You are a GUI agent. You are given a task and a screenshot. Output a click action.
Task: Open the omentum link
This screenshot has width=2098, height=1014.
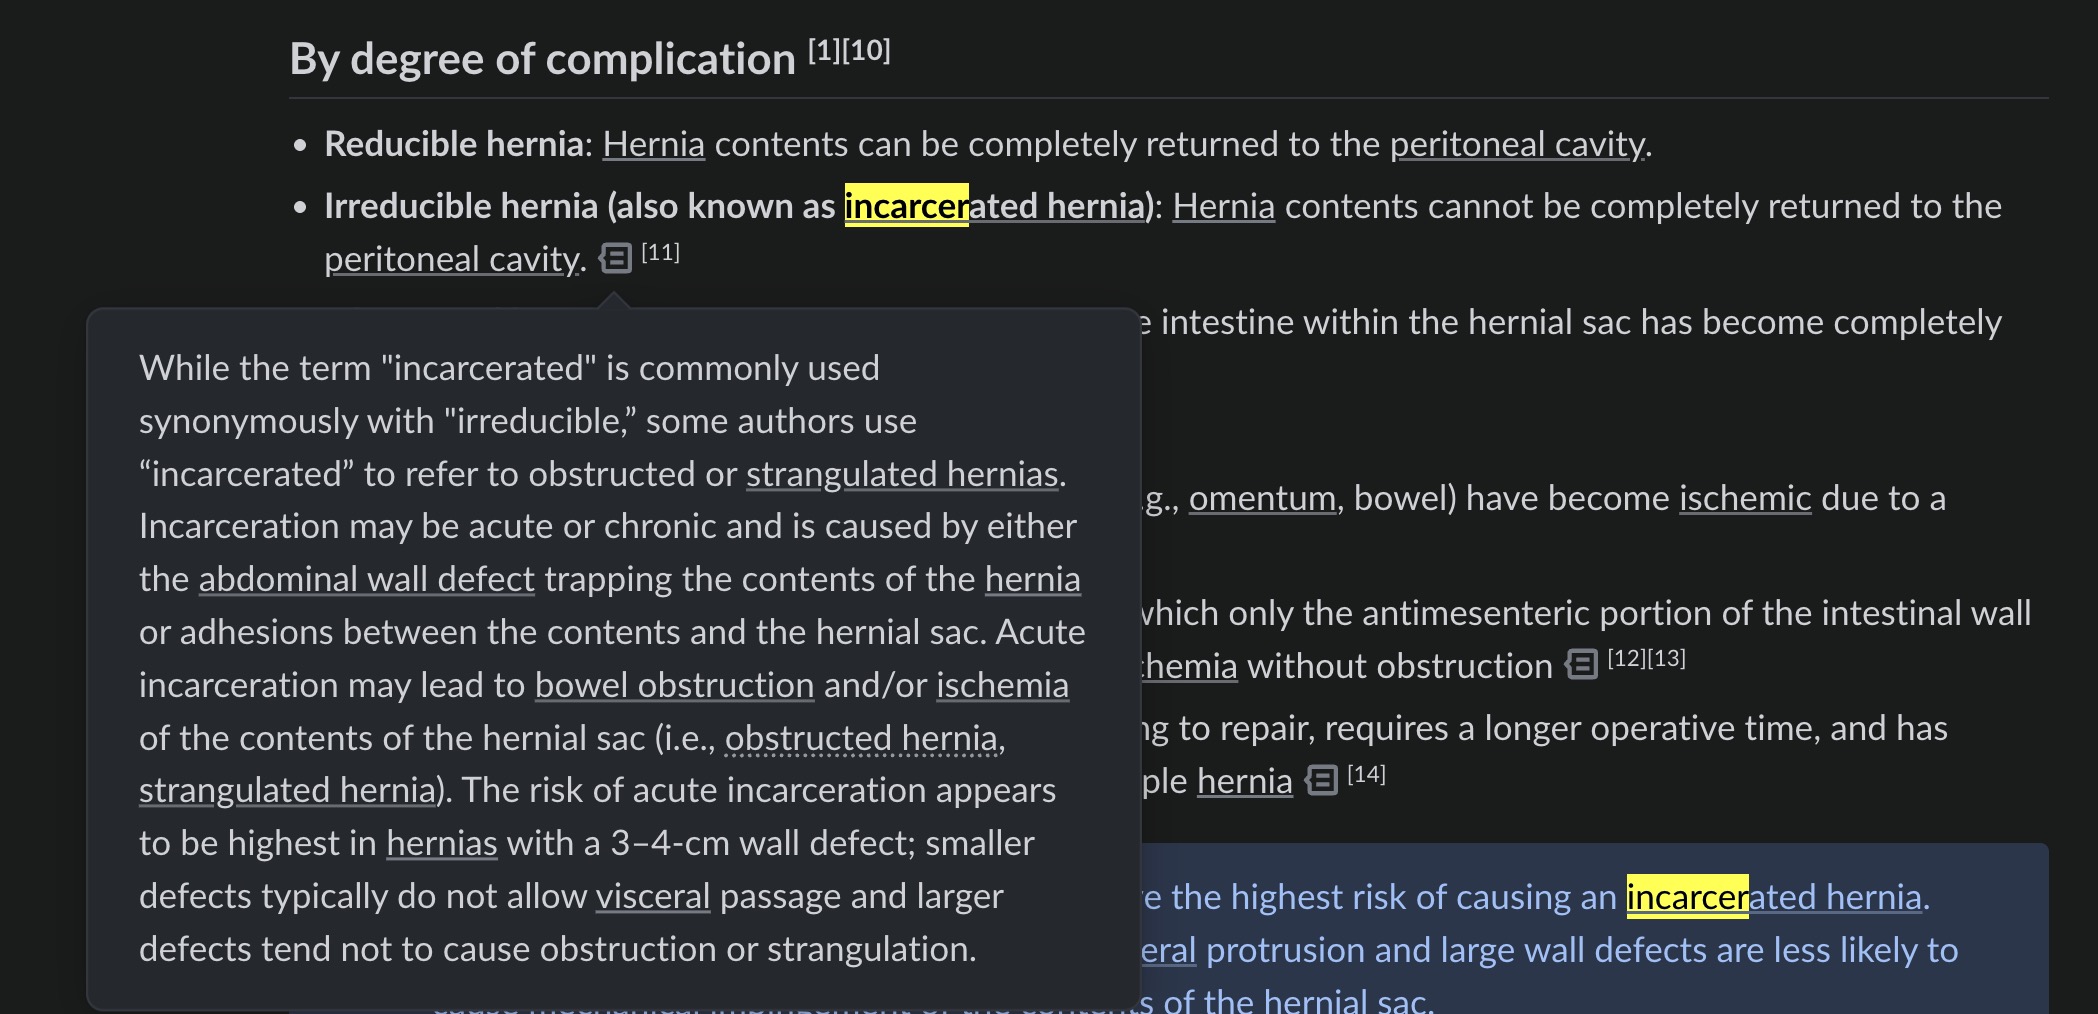tap(1262, 498)
